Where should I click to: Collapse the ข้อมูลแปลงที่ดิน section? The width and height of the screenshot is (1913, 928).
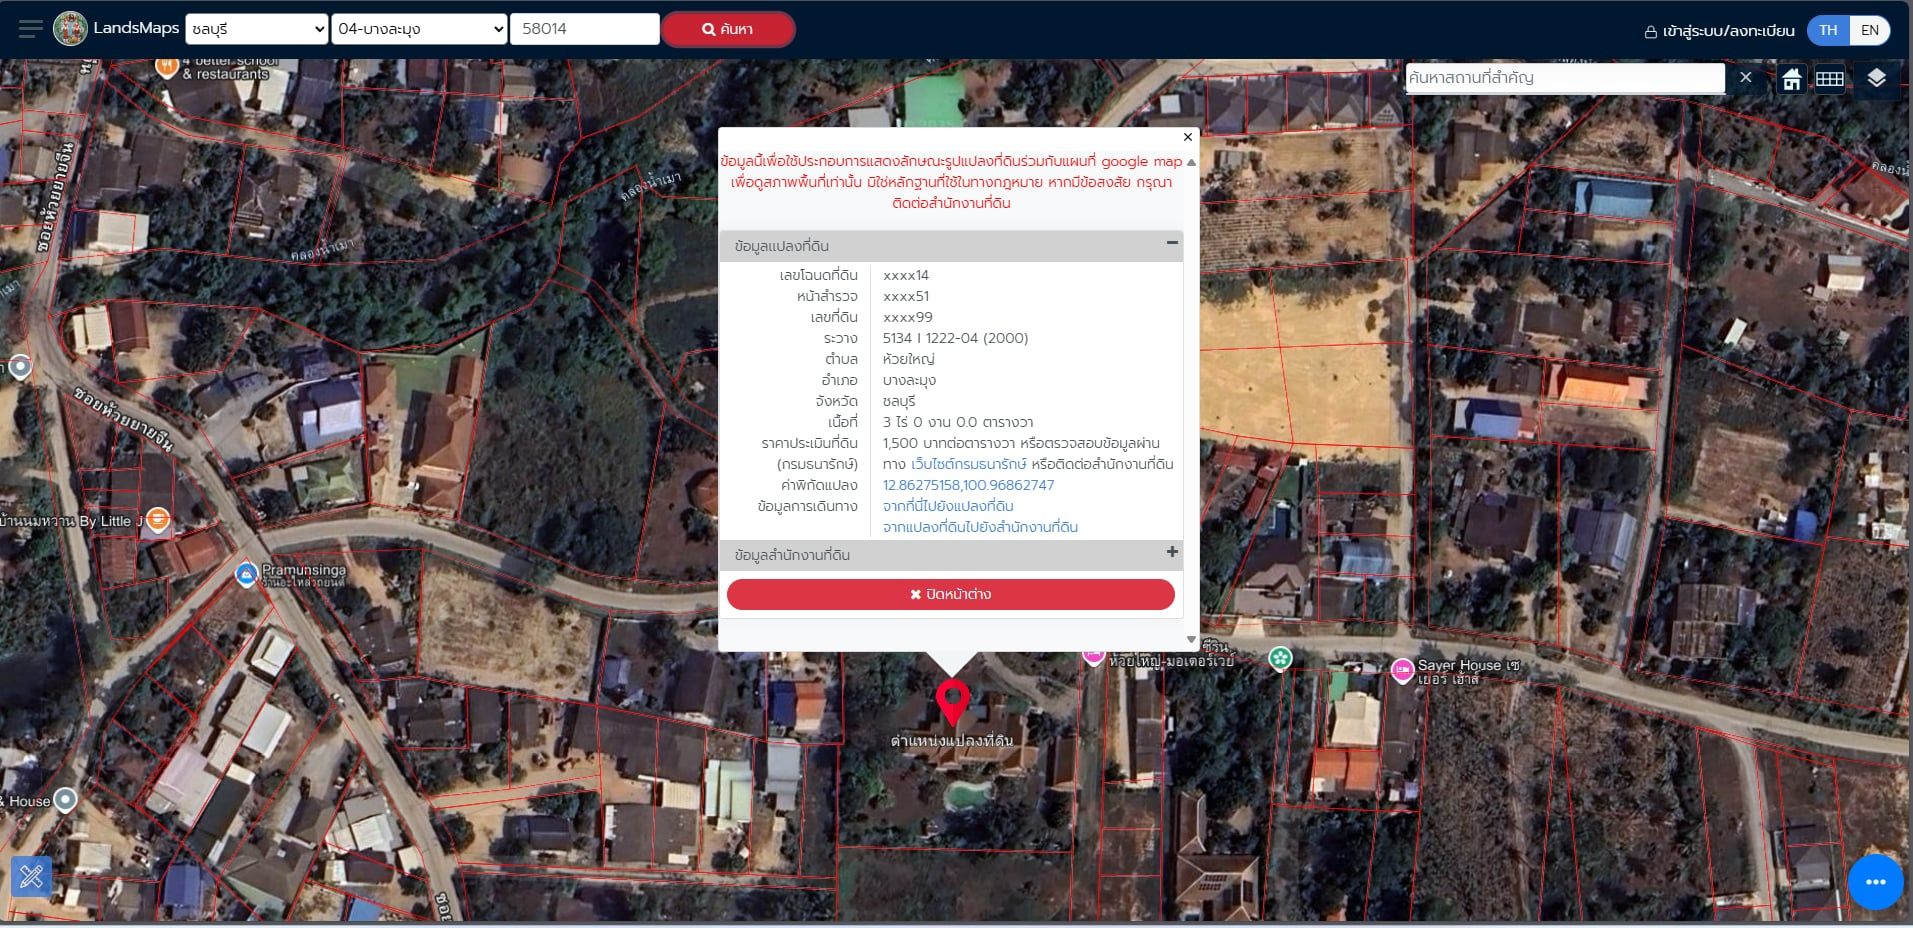point(1172,243)
